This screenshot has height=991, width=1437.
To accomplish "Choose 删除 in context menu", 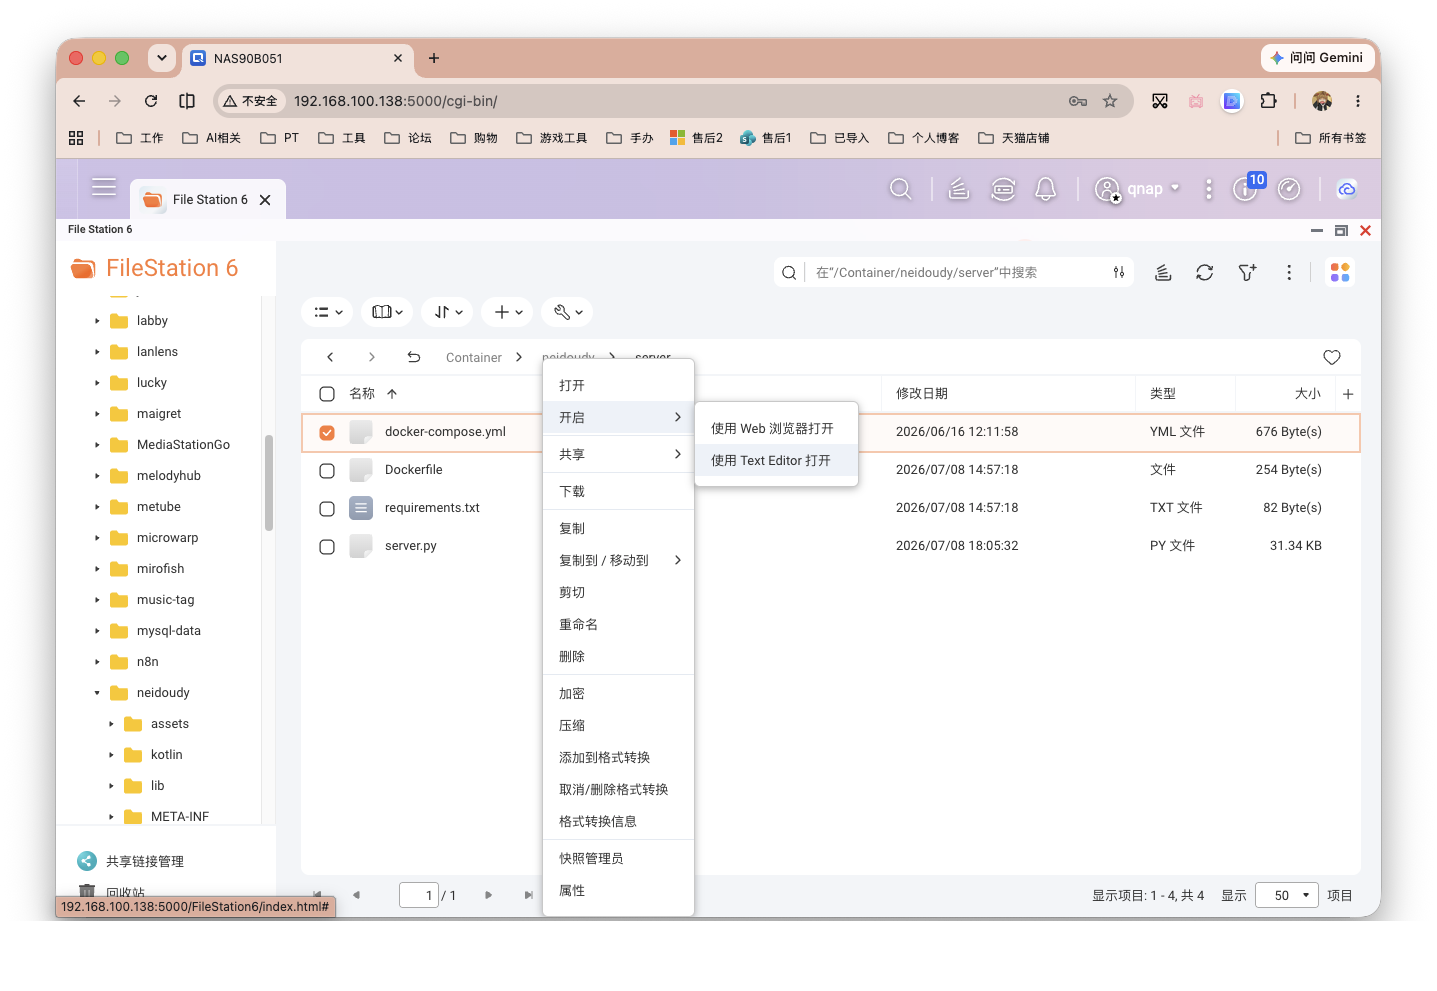I will [x=618, y=657].
